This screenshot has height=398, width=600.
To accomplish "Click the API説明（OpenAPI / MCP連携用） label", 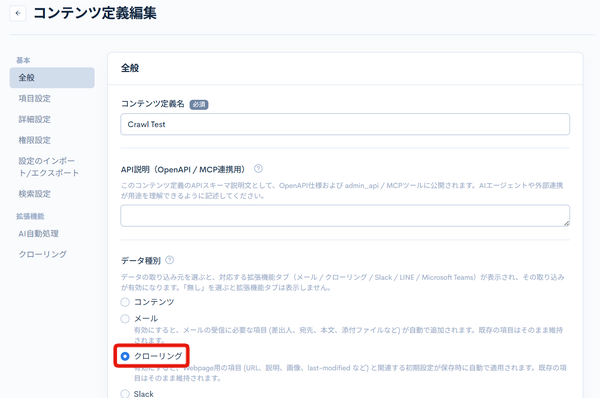I will [x=184, y=169].
